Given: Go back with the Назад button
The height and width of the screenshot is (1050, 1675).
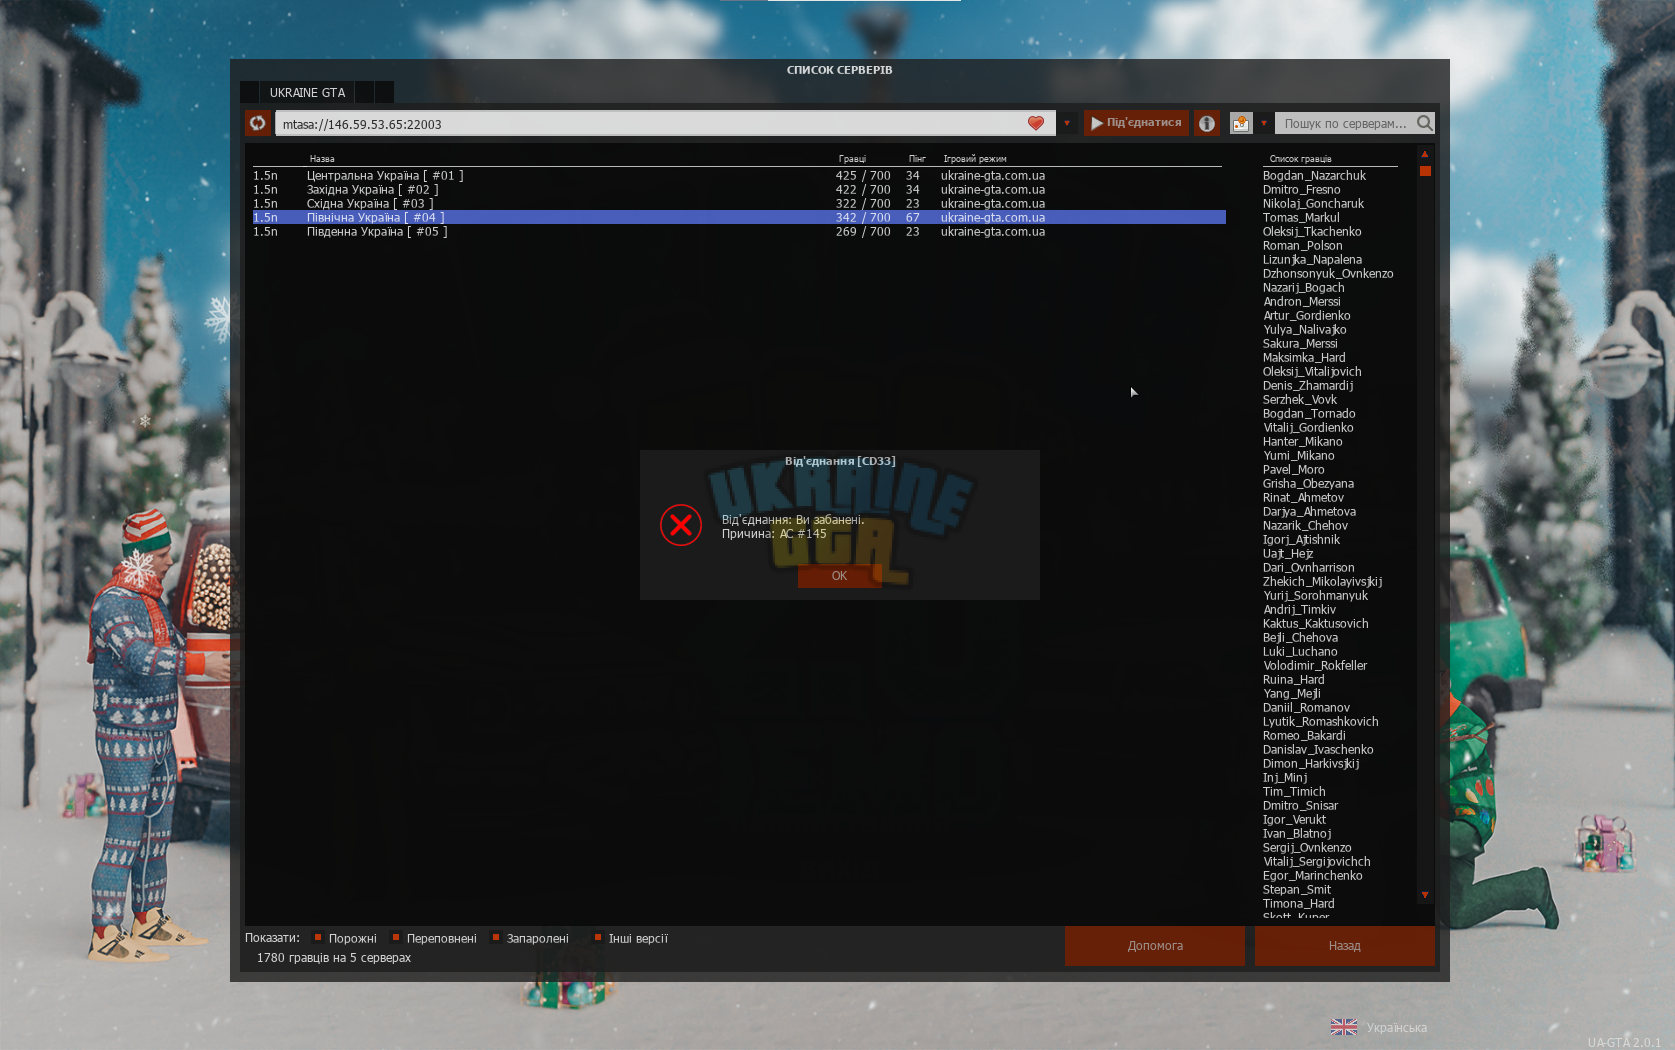Looking at the screenshot, I should [x=1345, y=946].
